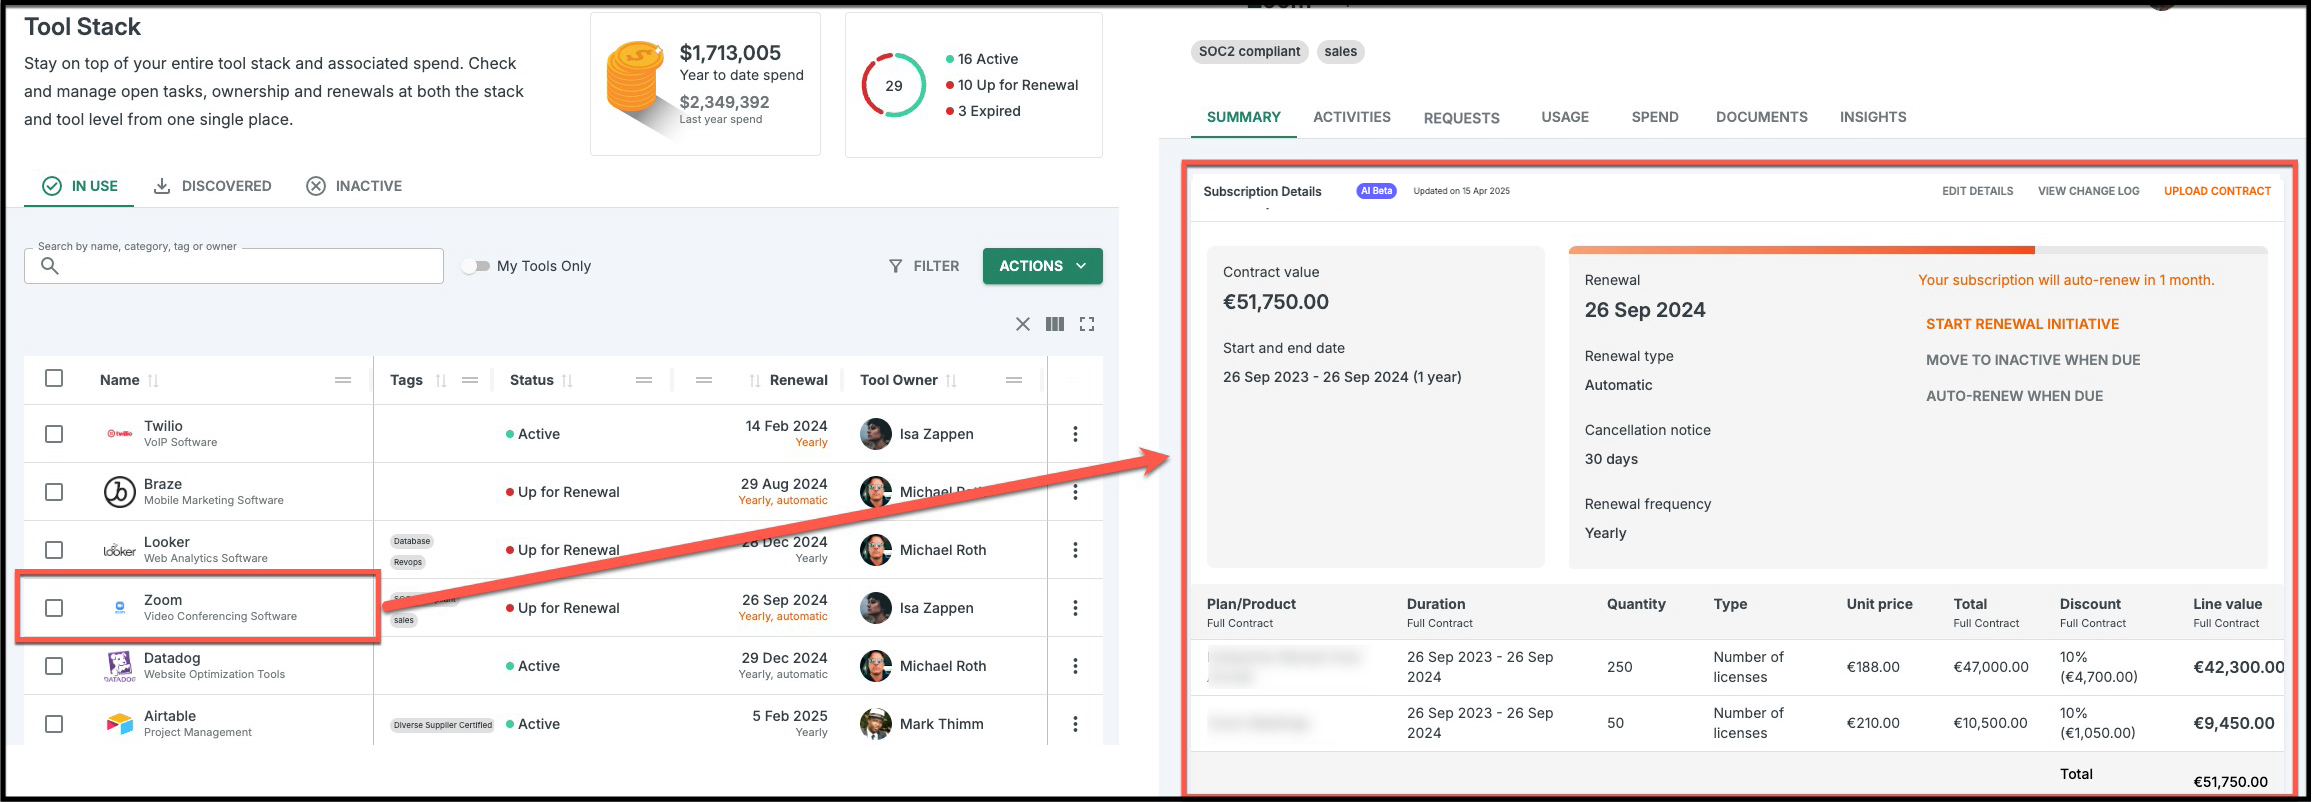Open the Status column menu handle
2313x802 pixels.
[644, 380]
